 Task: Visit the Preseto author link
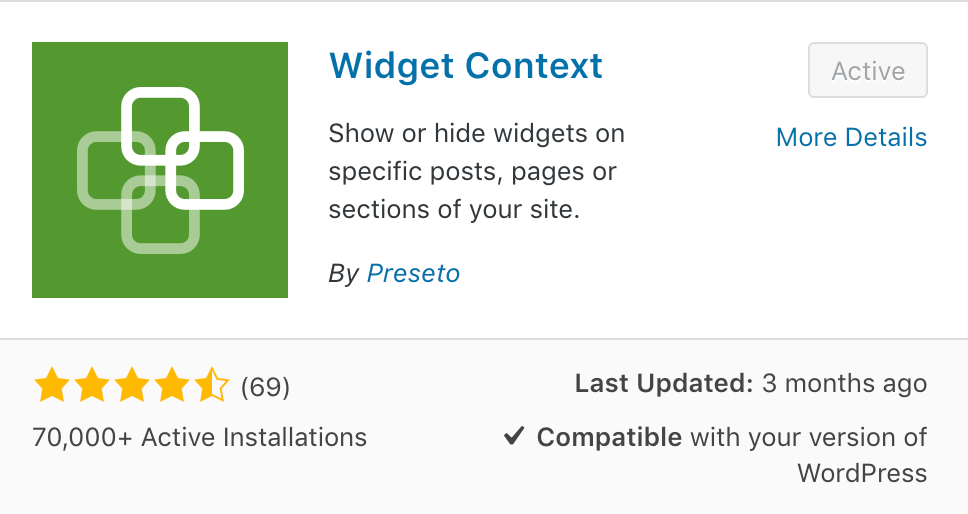pyautogui.click(x=414, y=273)
